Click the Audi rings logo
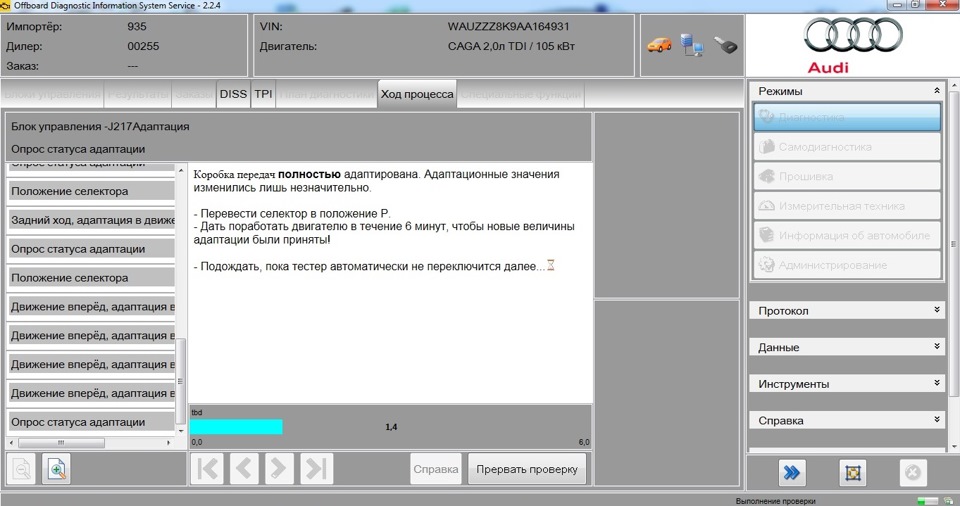Image resolution: width=960 pixels, height=506 pixels. pyautogui.click(x=853, y=35)
